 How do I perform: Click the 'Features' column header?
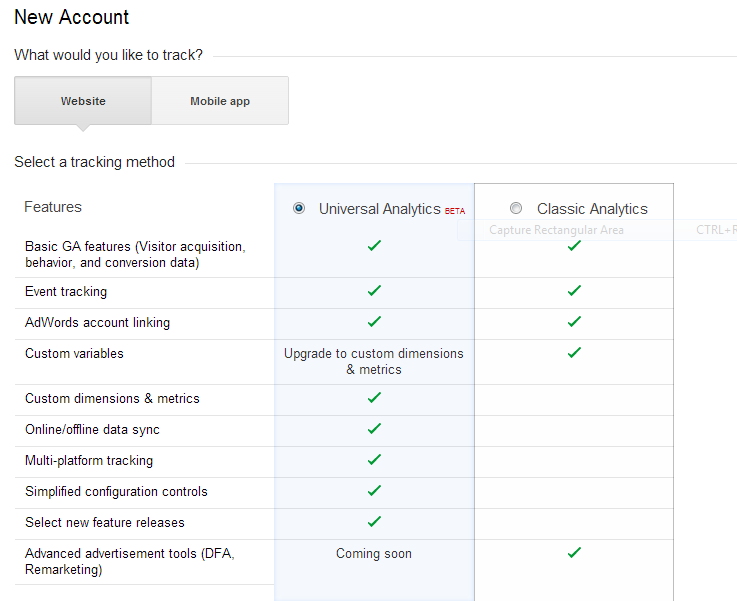click(x=53, y=207)
